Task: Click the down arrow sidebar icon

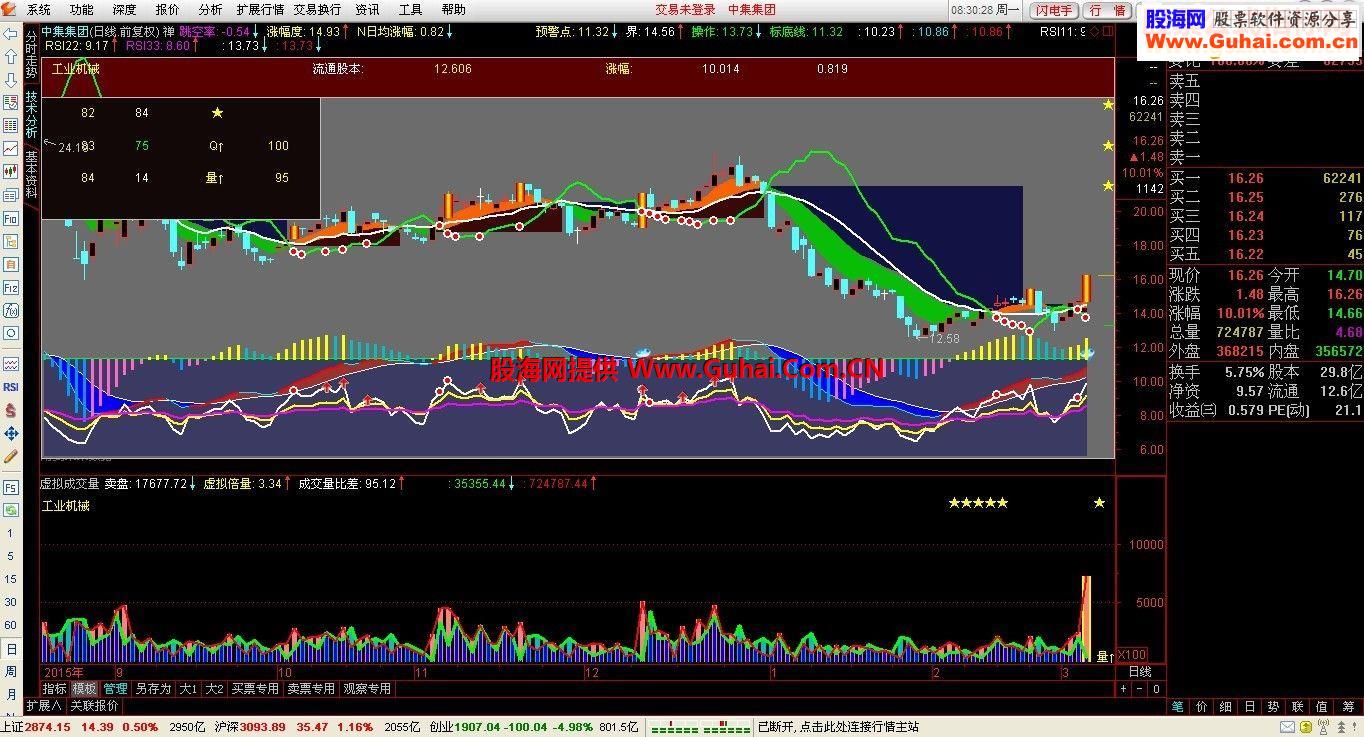Action: (11, 79)
